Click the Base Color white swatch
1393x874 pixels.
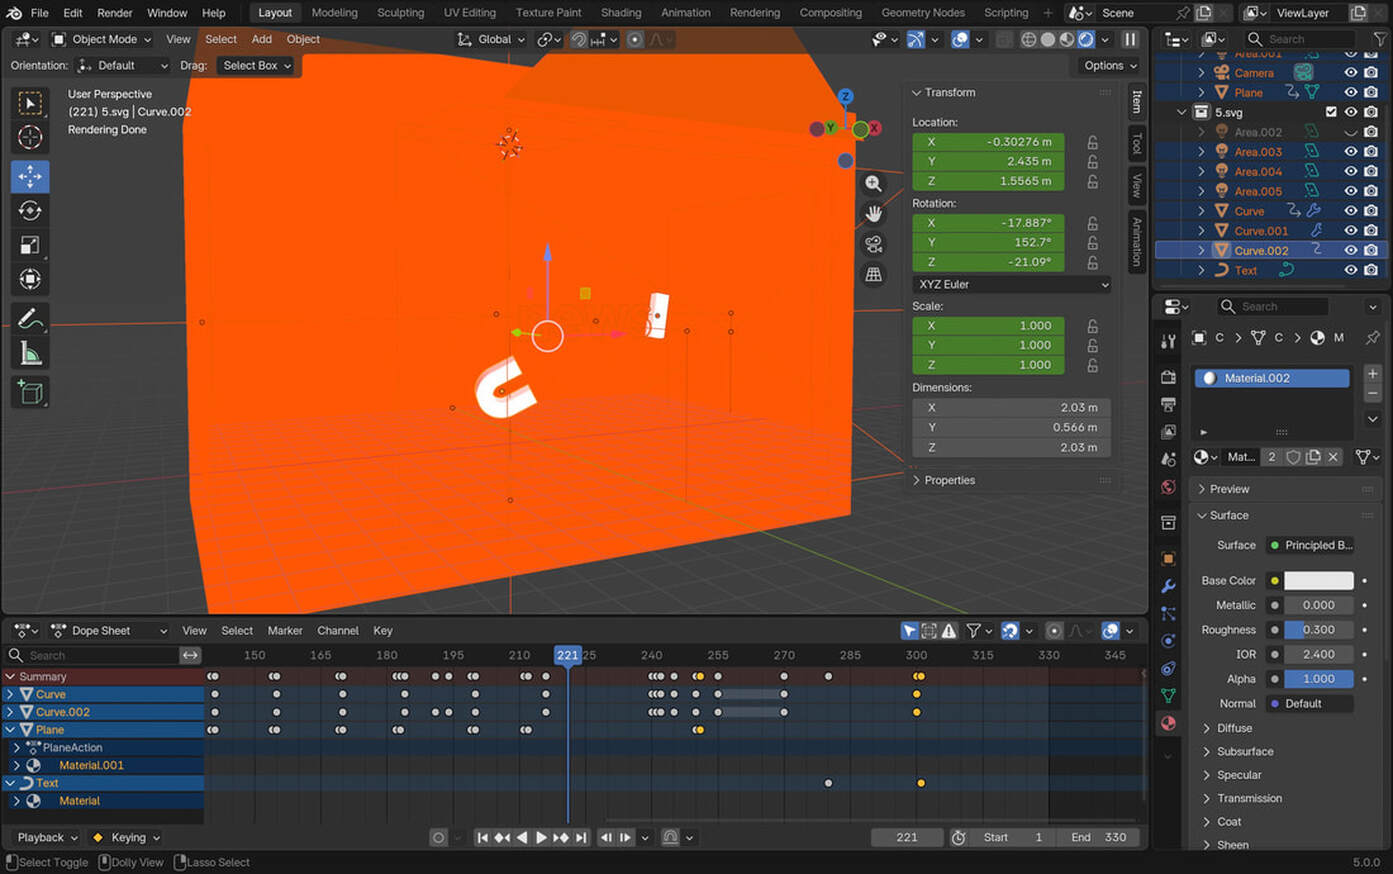(1318, 580)
